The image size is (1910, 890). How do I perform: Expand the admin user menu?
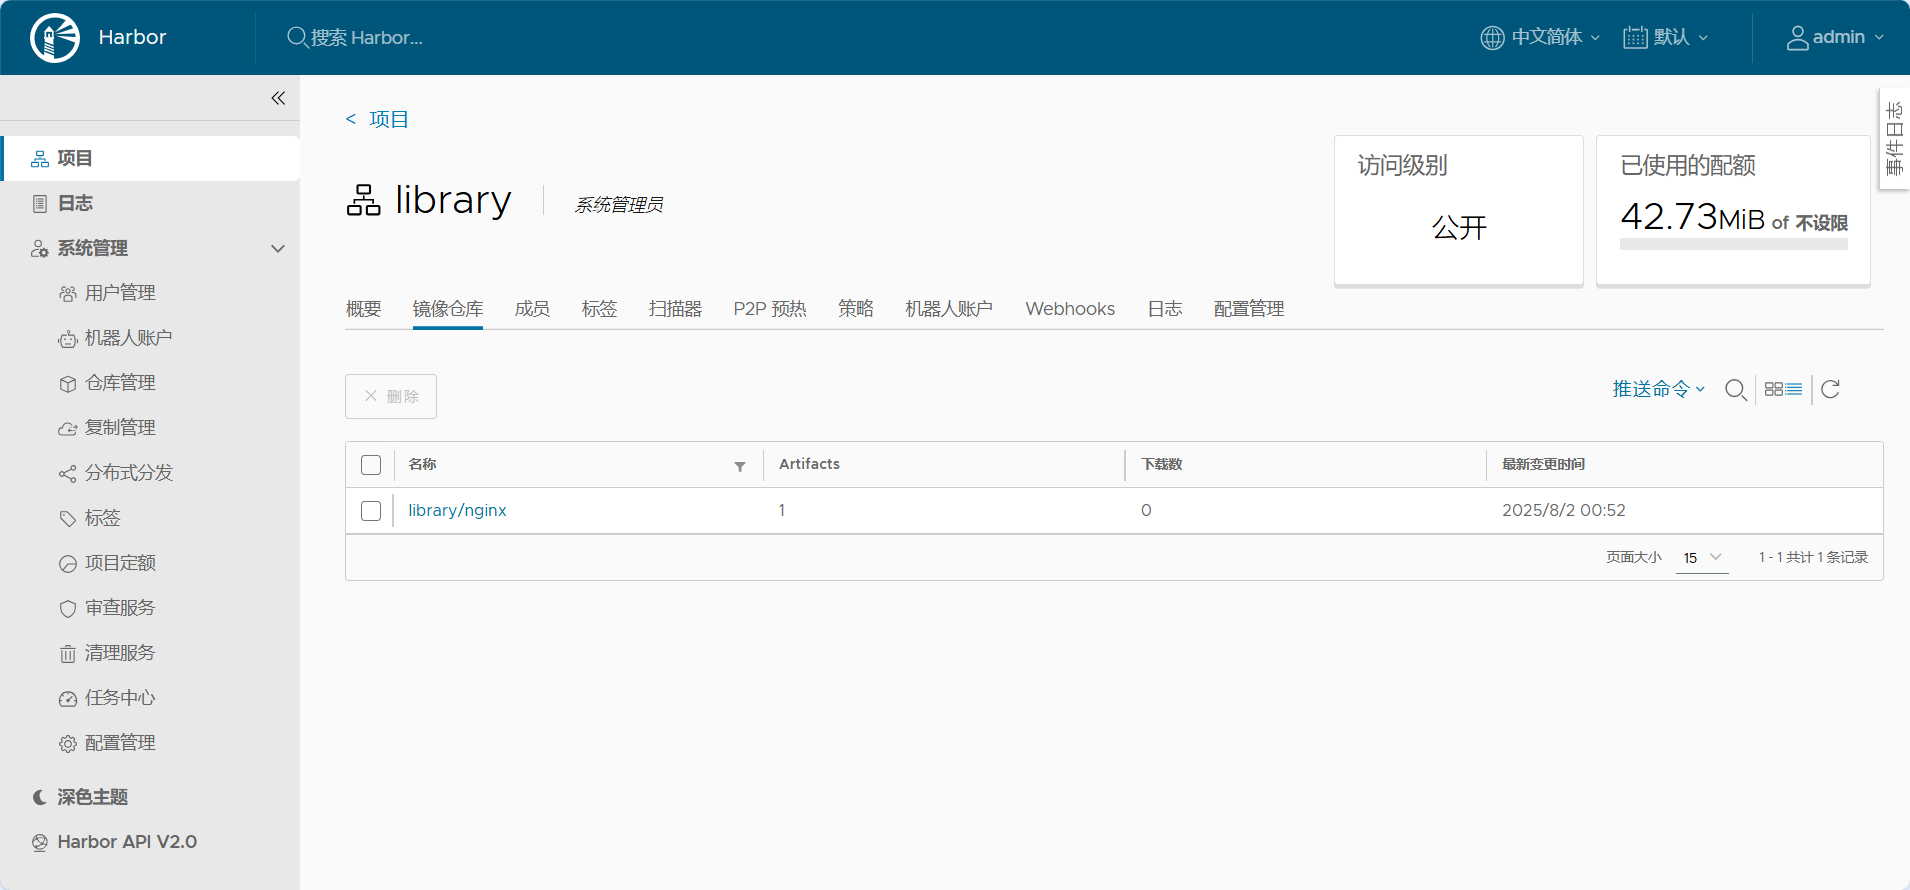point(1835,38)
